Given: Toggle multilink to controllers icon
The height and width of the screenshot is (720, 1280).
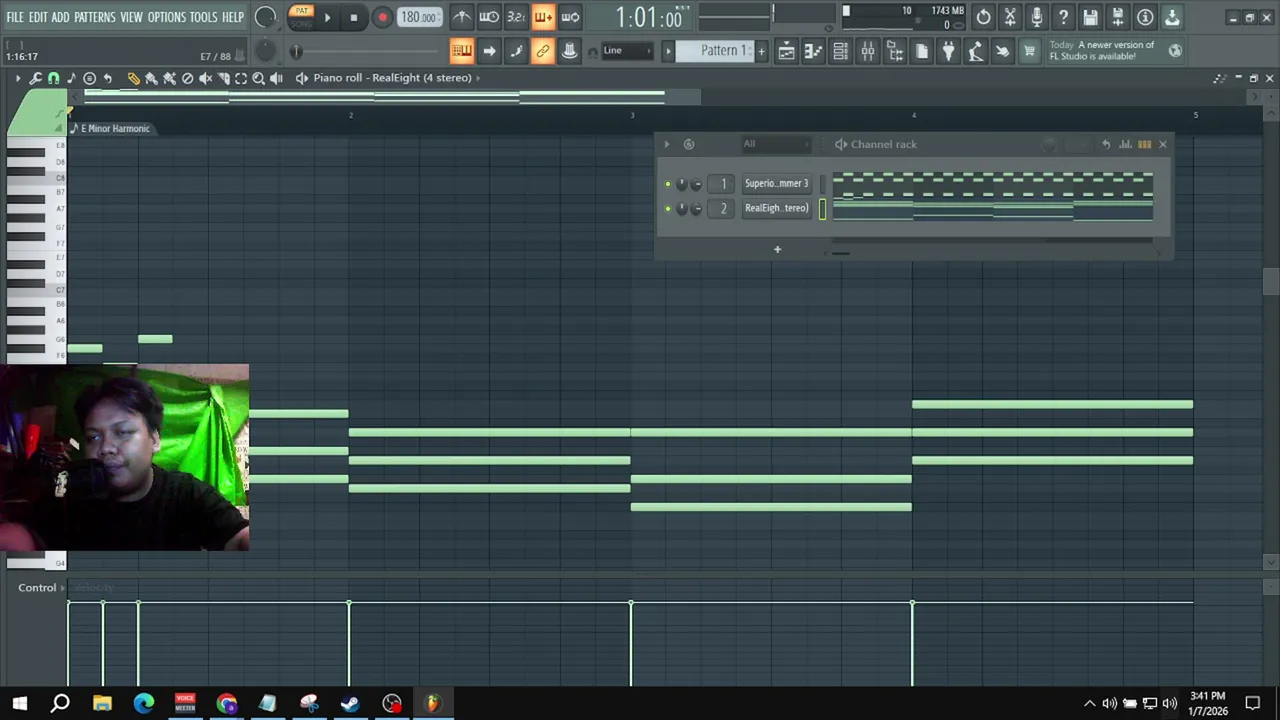Looking at the screenshot, I should point(570,51).
